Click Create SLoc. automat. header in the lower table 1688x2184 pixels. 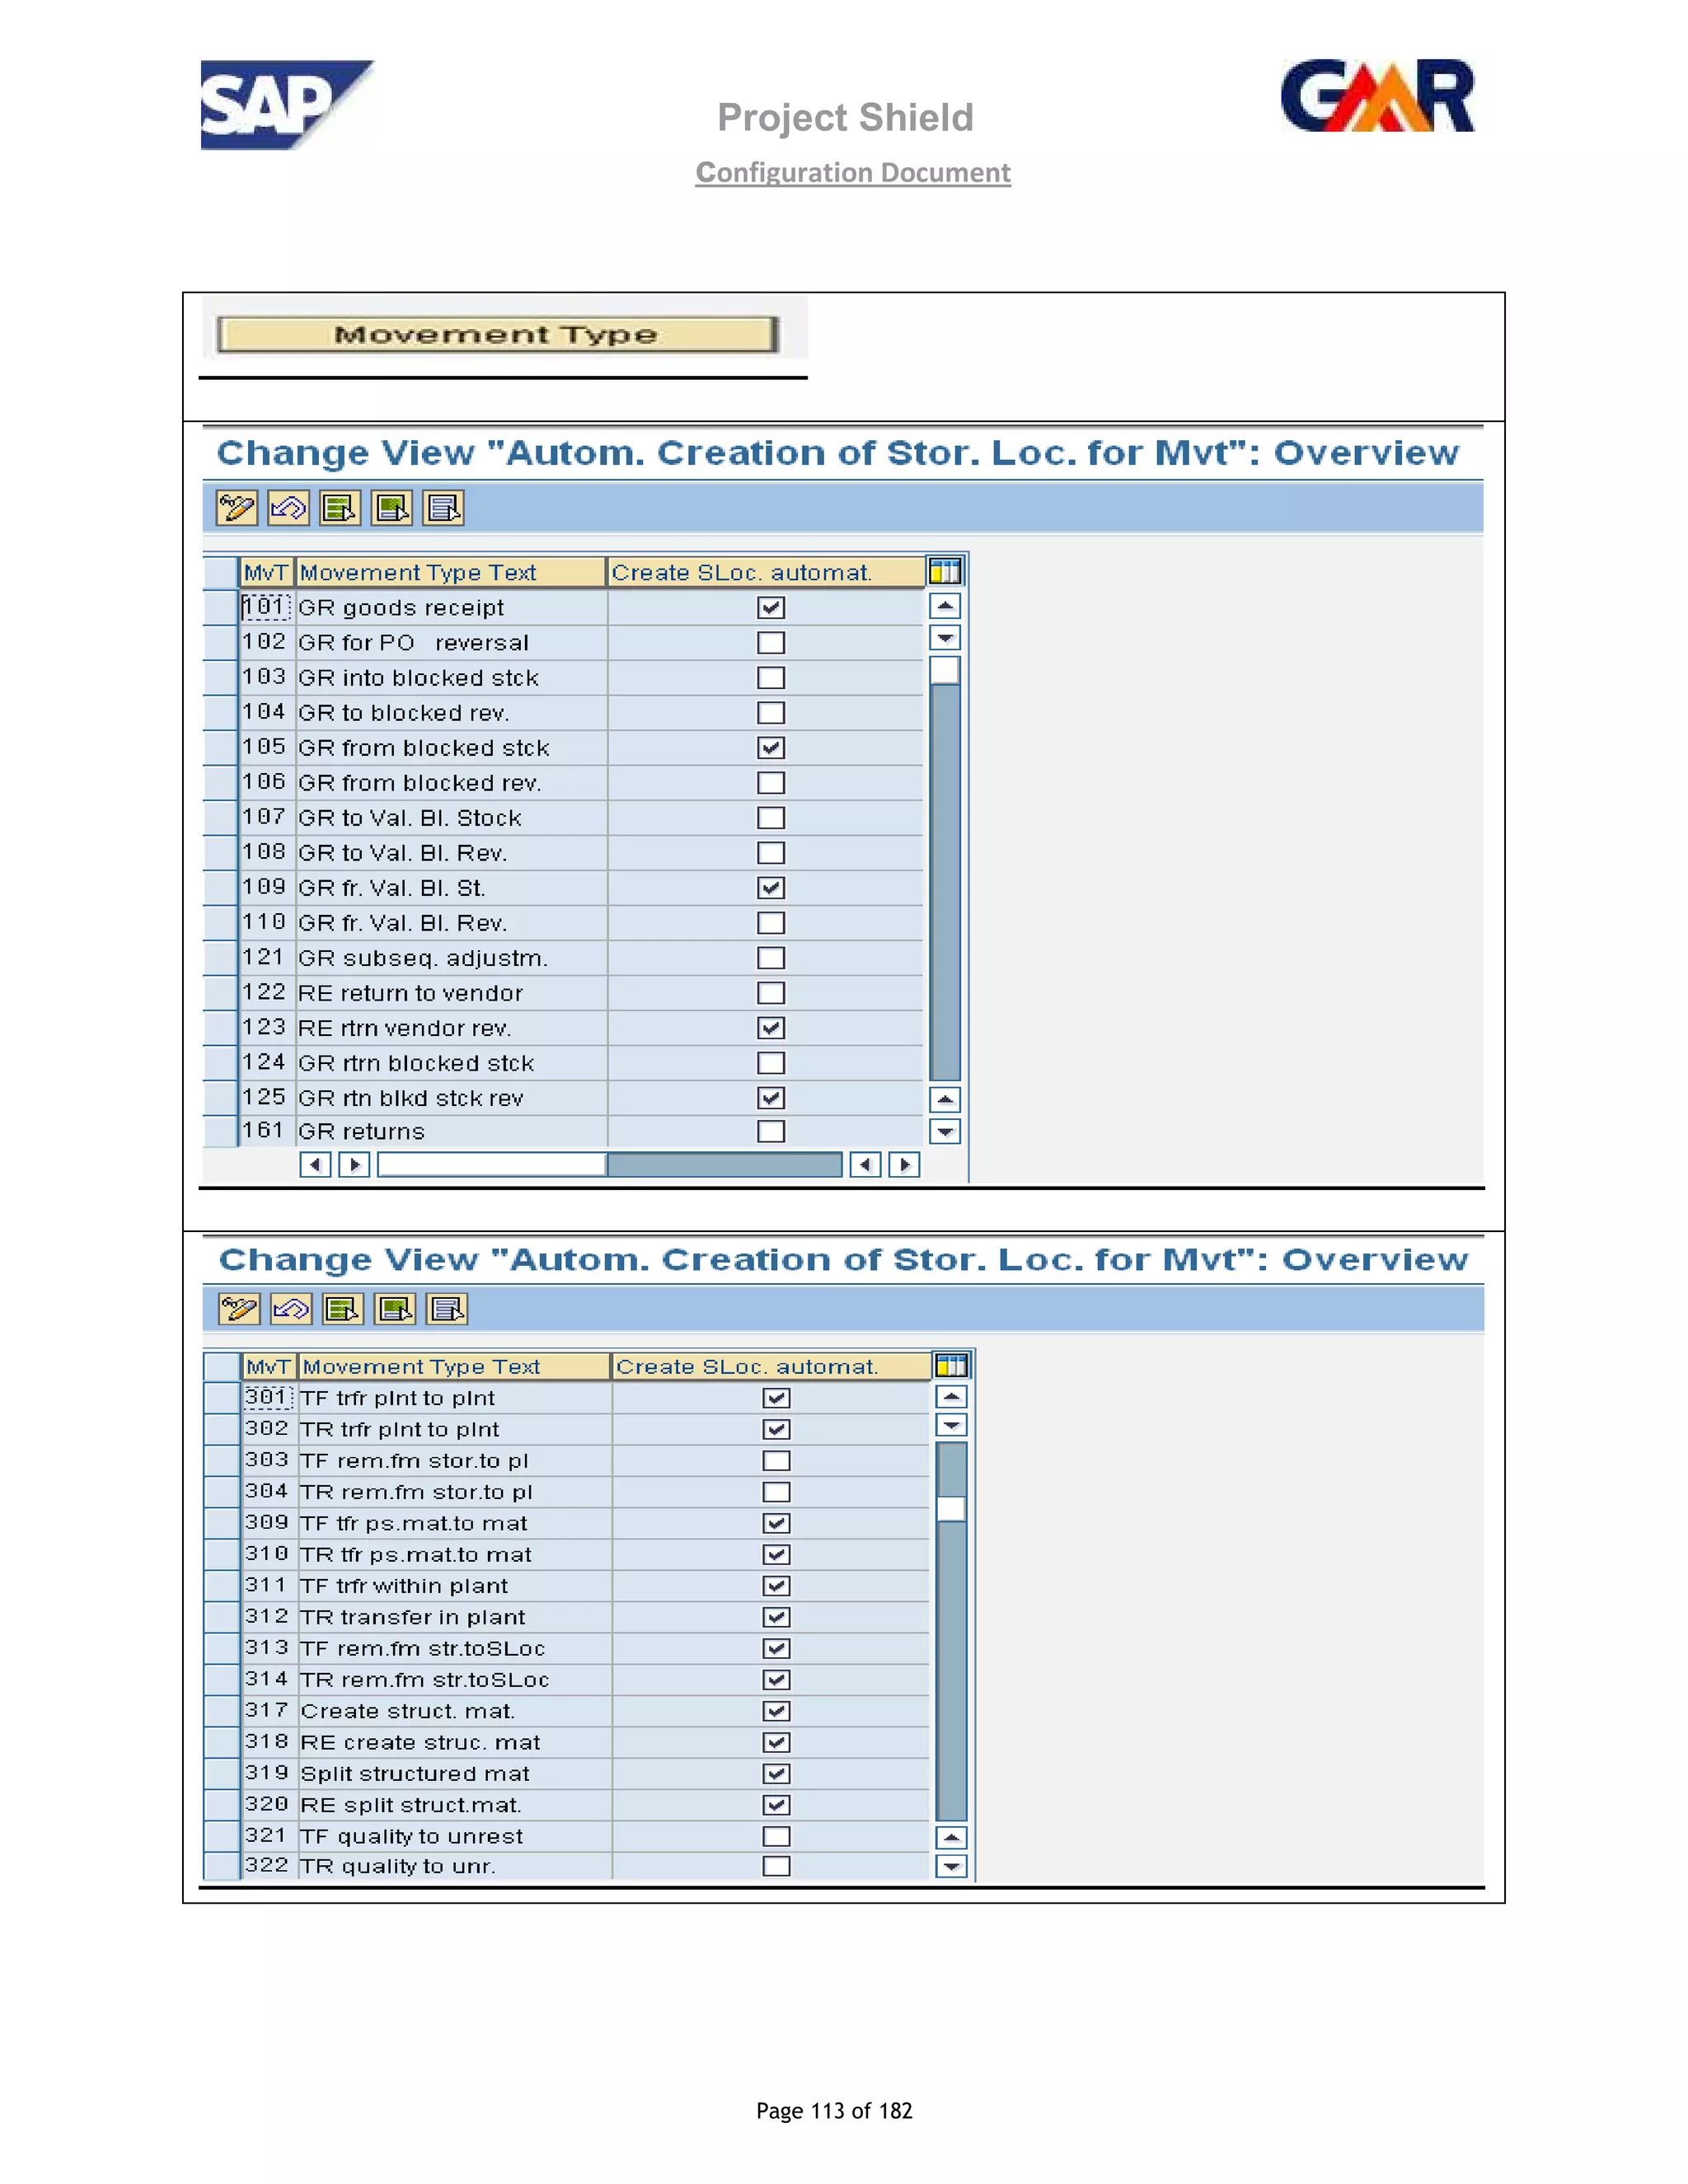[771, 1366]
